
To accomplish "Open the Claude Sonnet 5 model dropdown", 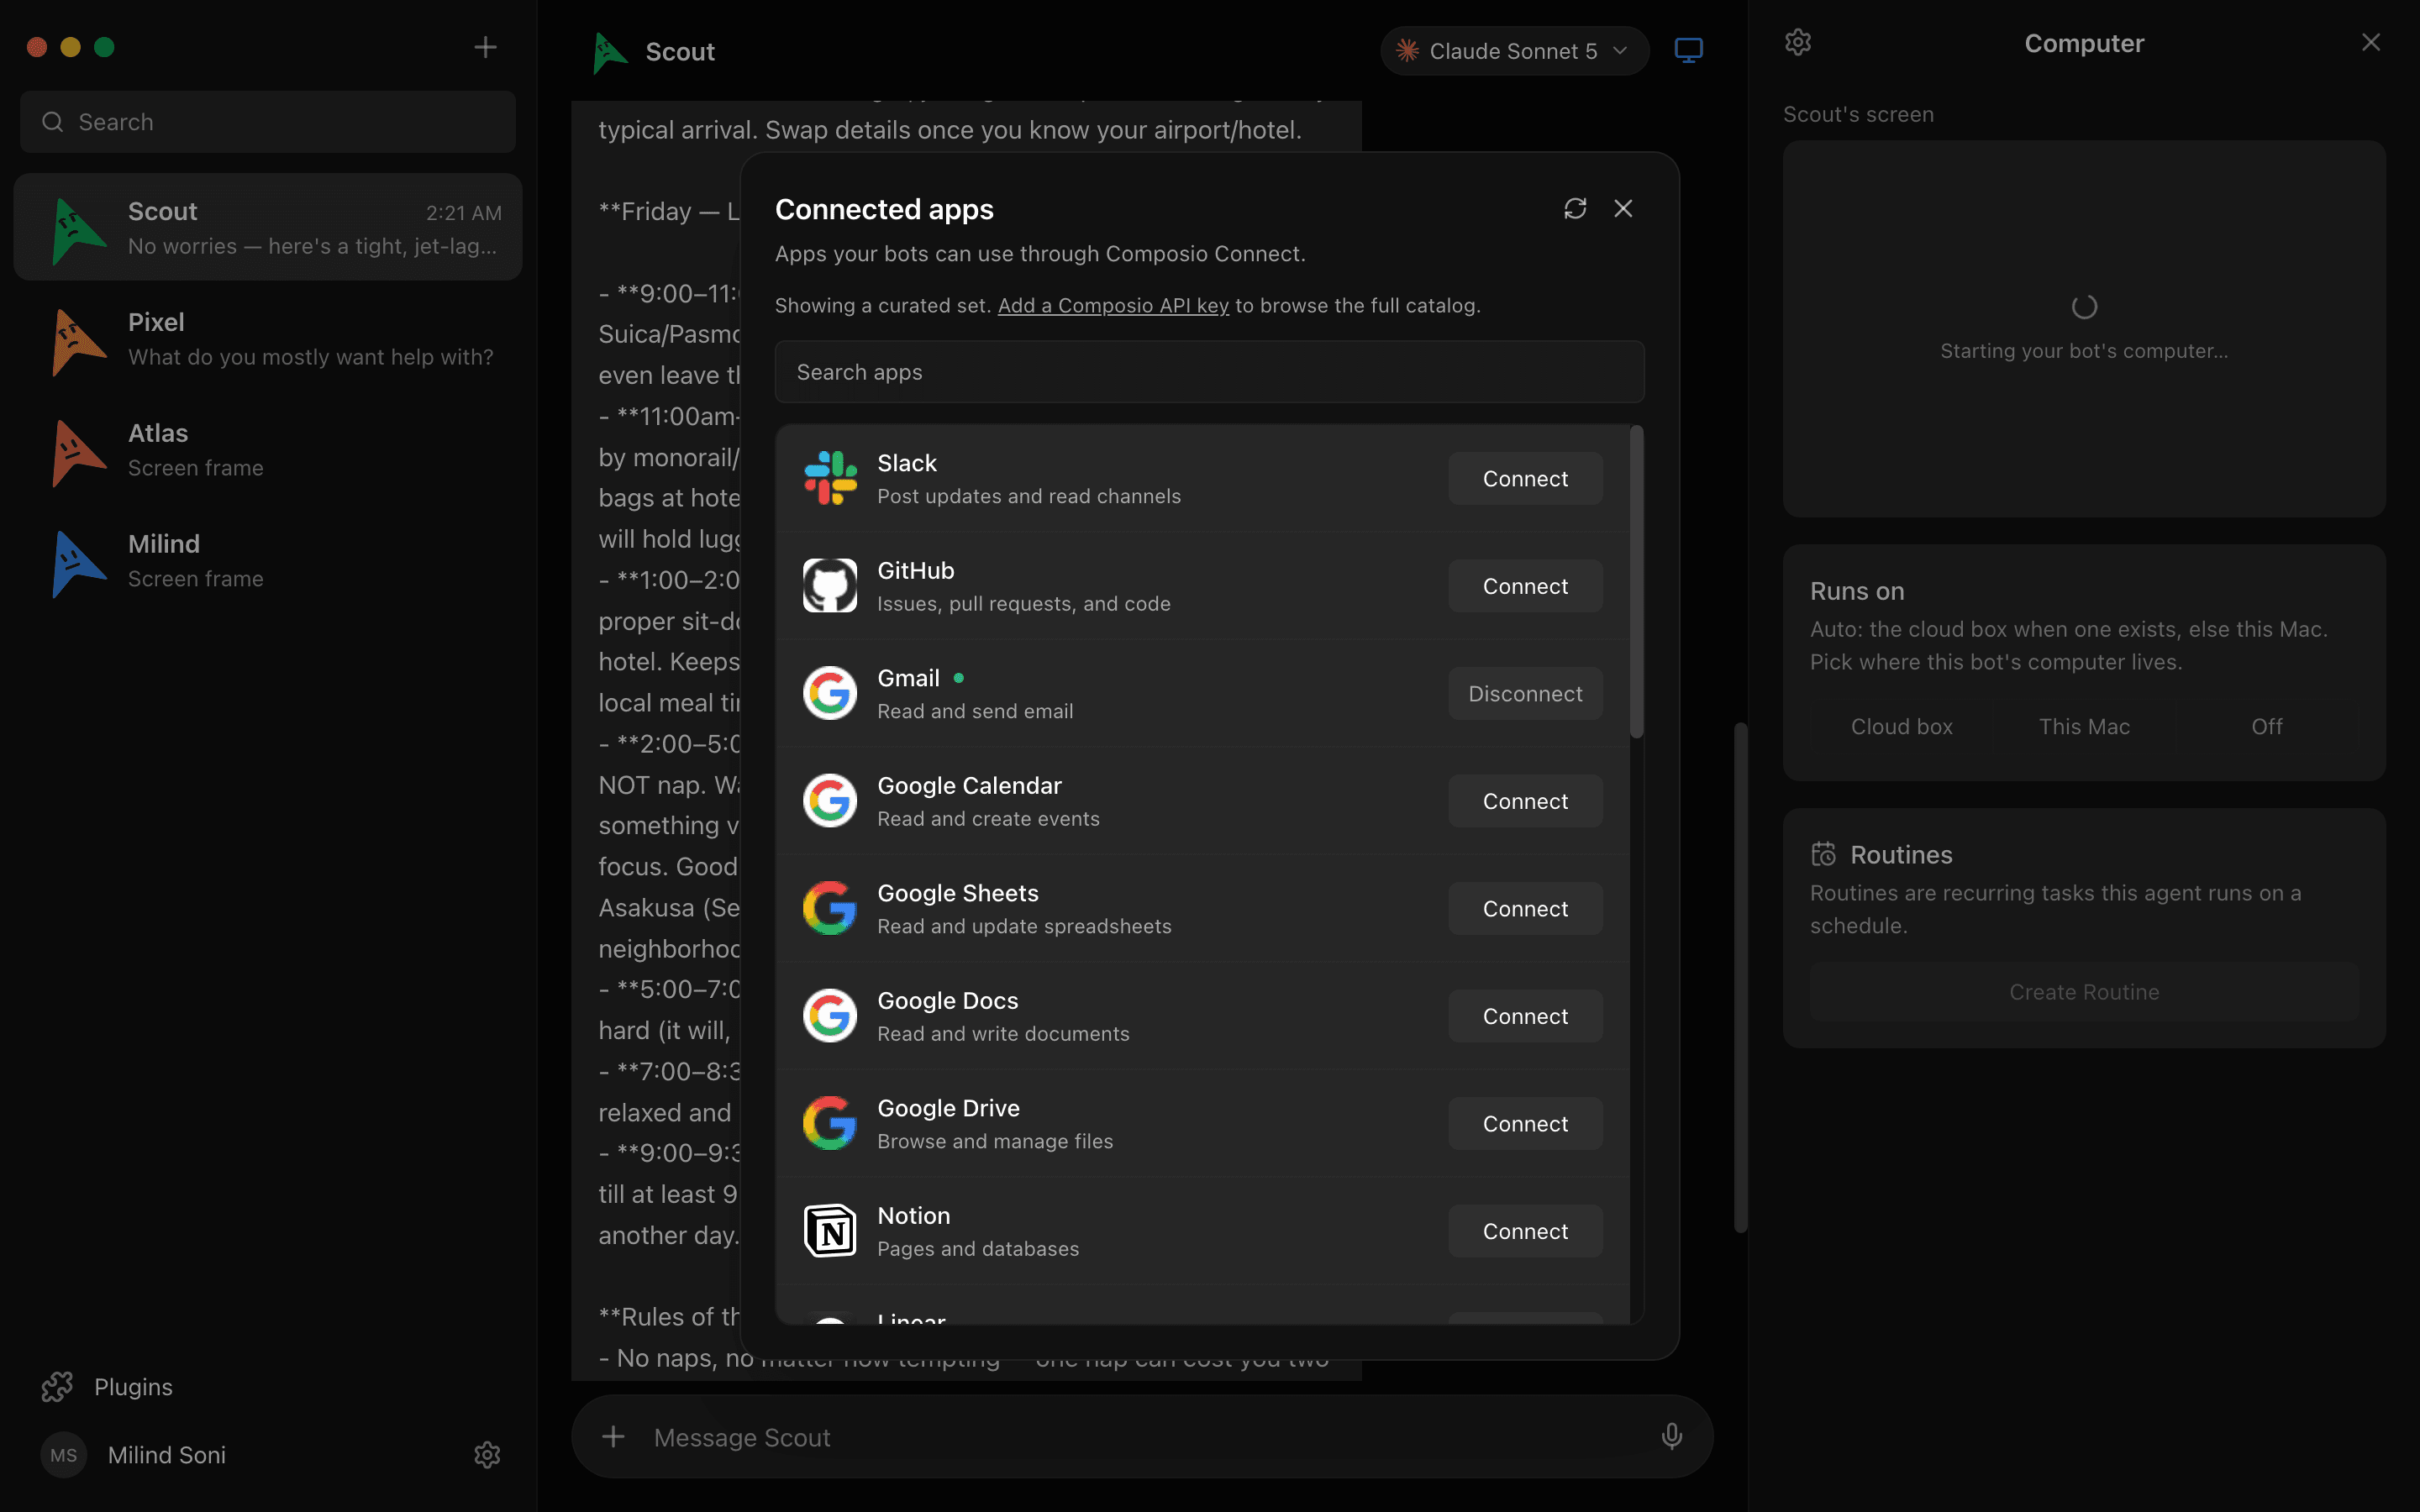I will pyautogui.click(x=1514, y=51).
